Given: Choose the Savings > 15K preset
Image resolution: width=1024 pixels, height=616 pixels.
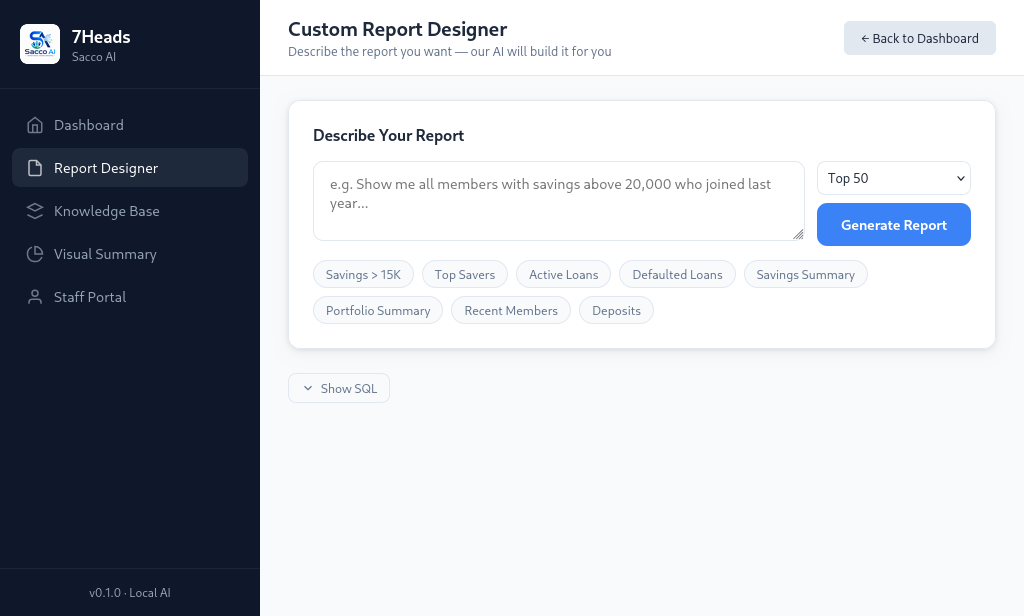Looking at the screenshot, I should 363,274.
